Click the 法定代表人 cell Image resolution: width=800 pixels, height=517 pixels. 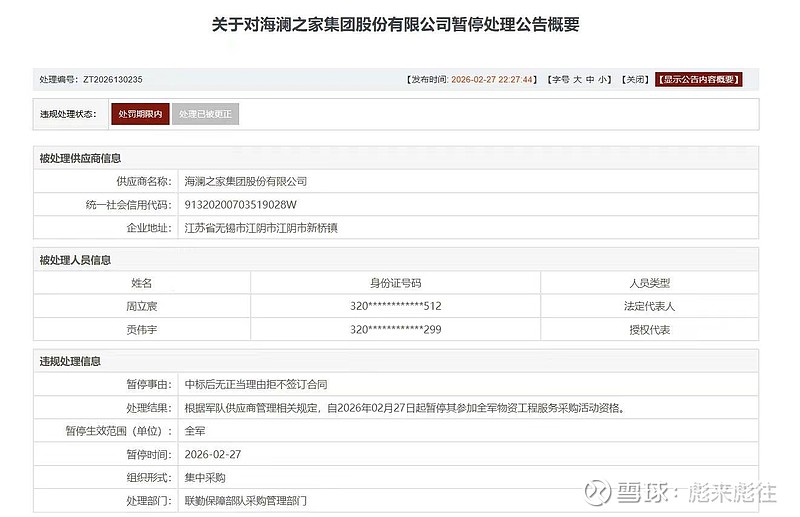649,306
